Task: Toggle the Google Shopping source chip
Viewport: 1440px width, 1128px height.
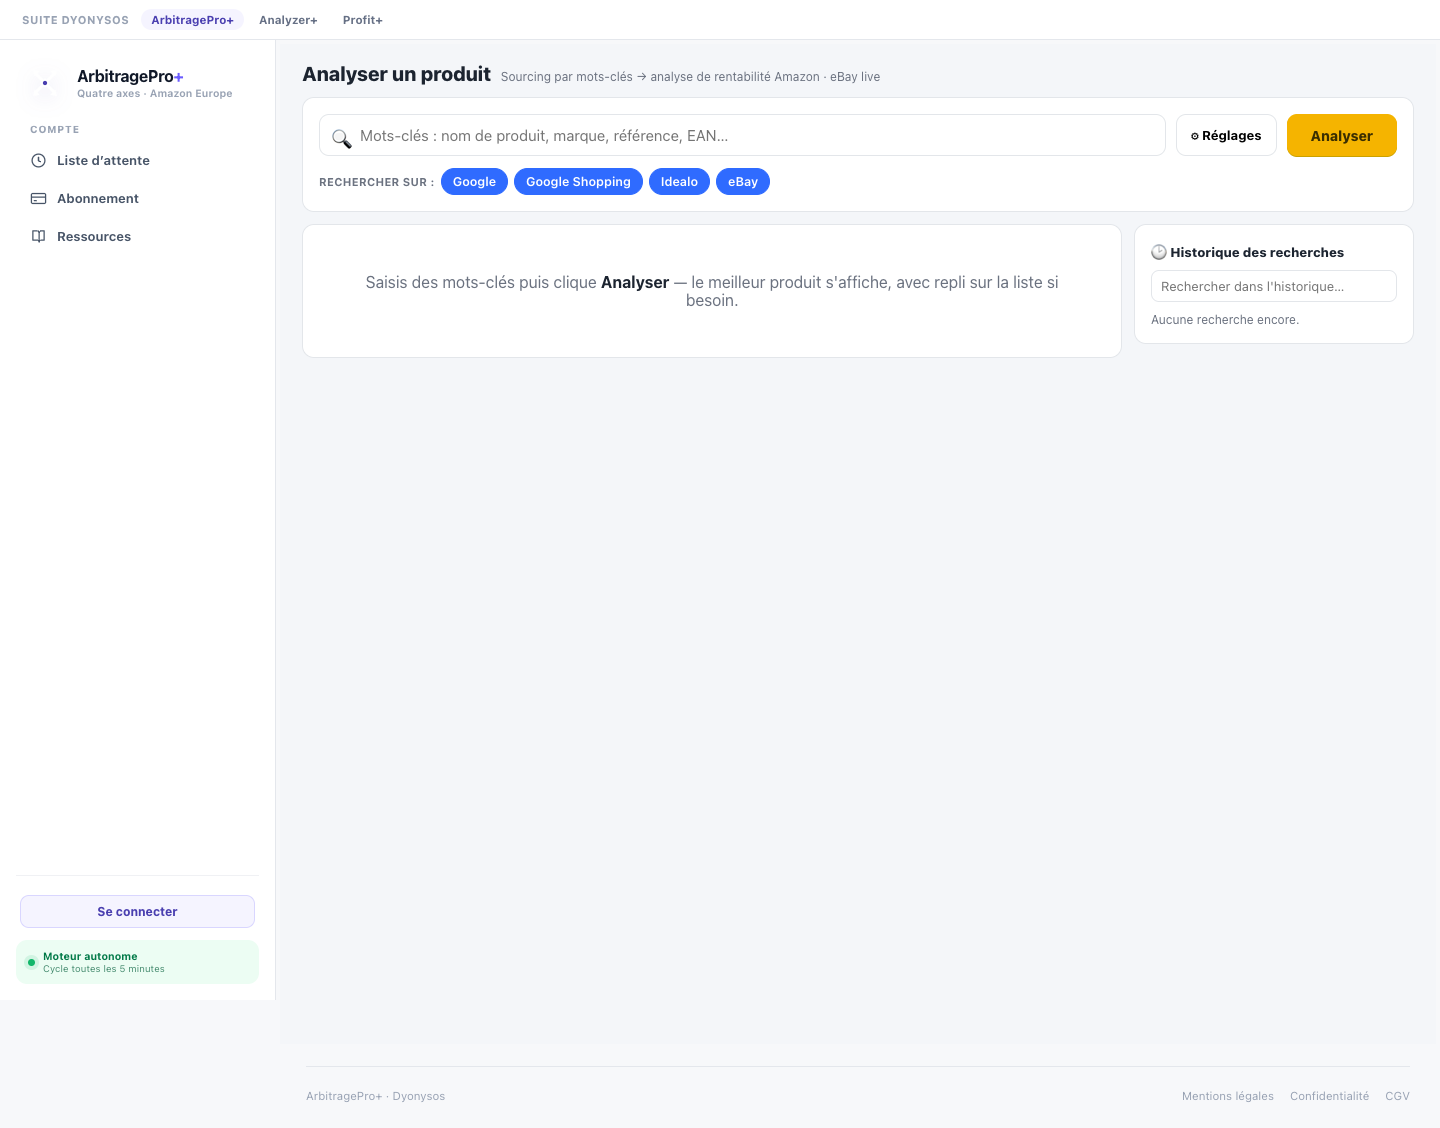Action: (x=578, y=182)
